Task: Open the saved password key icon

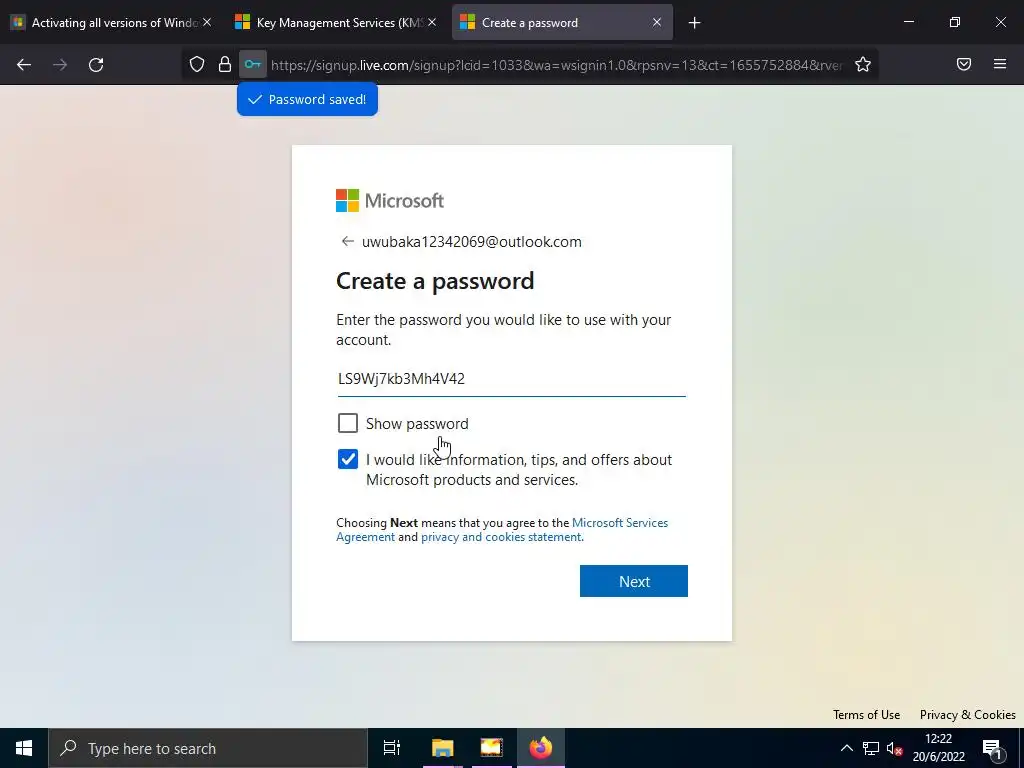Action: 253,64
